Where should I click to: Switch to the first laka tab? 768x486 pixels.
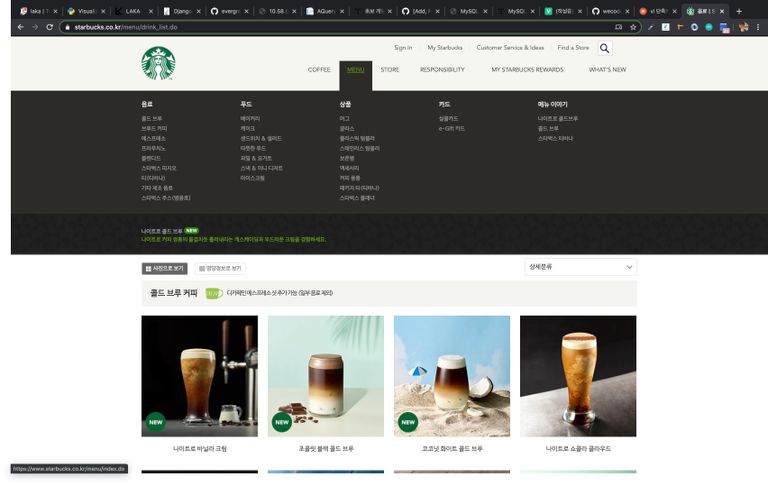coord(38,11)
